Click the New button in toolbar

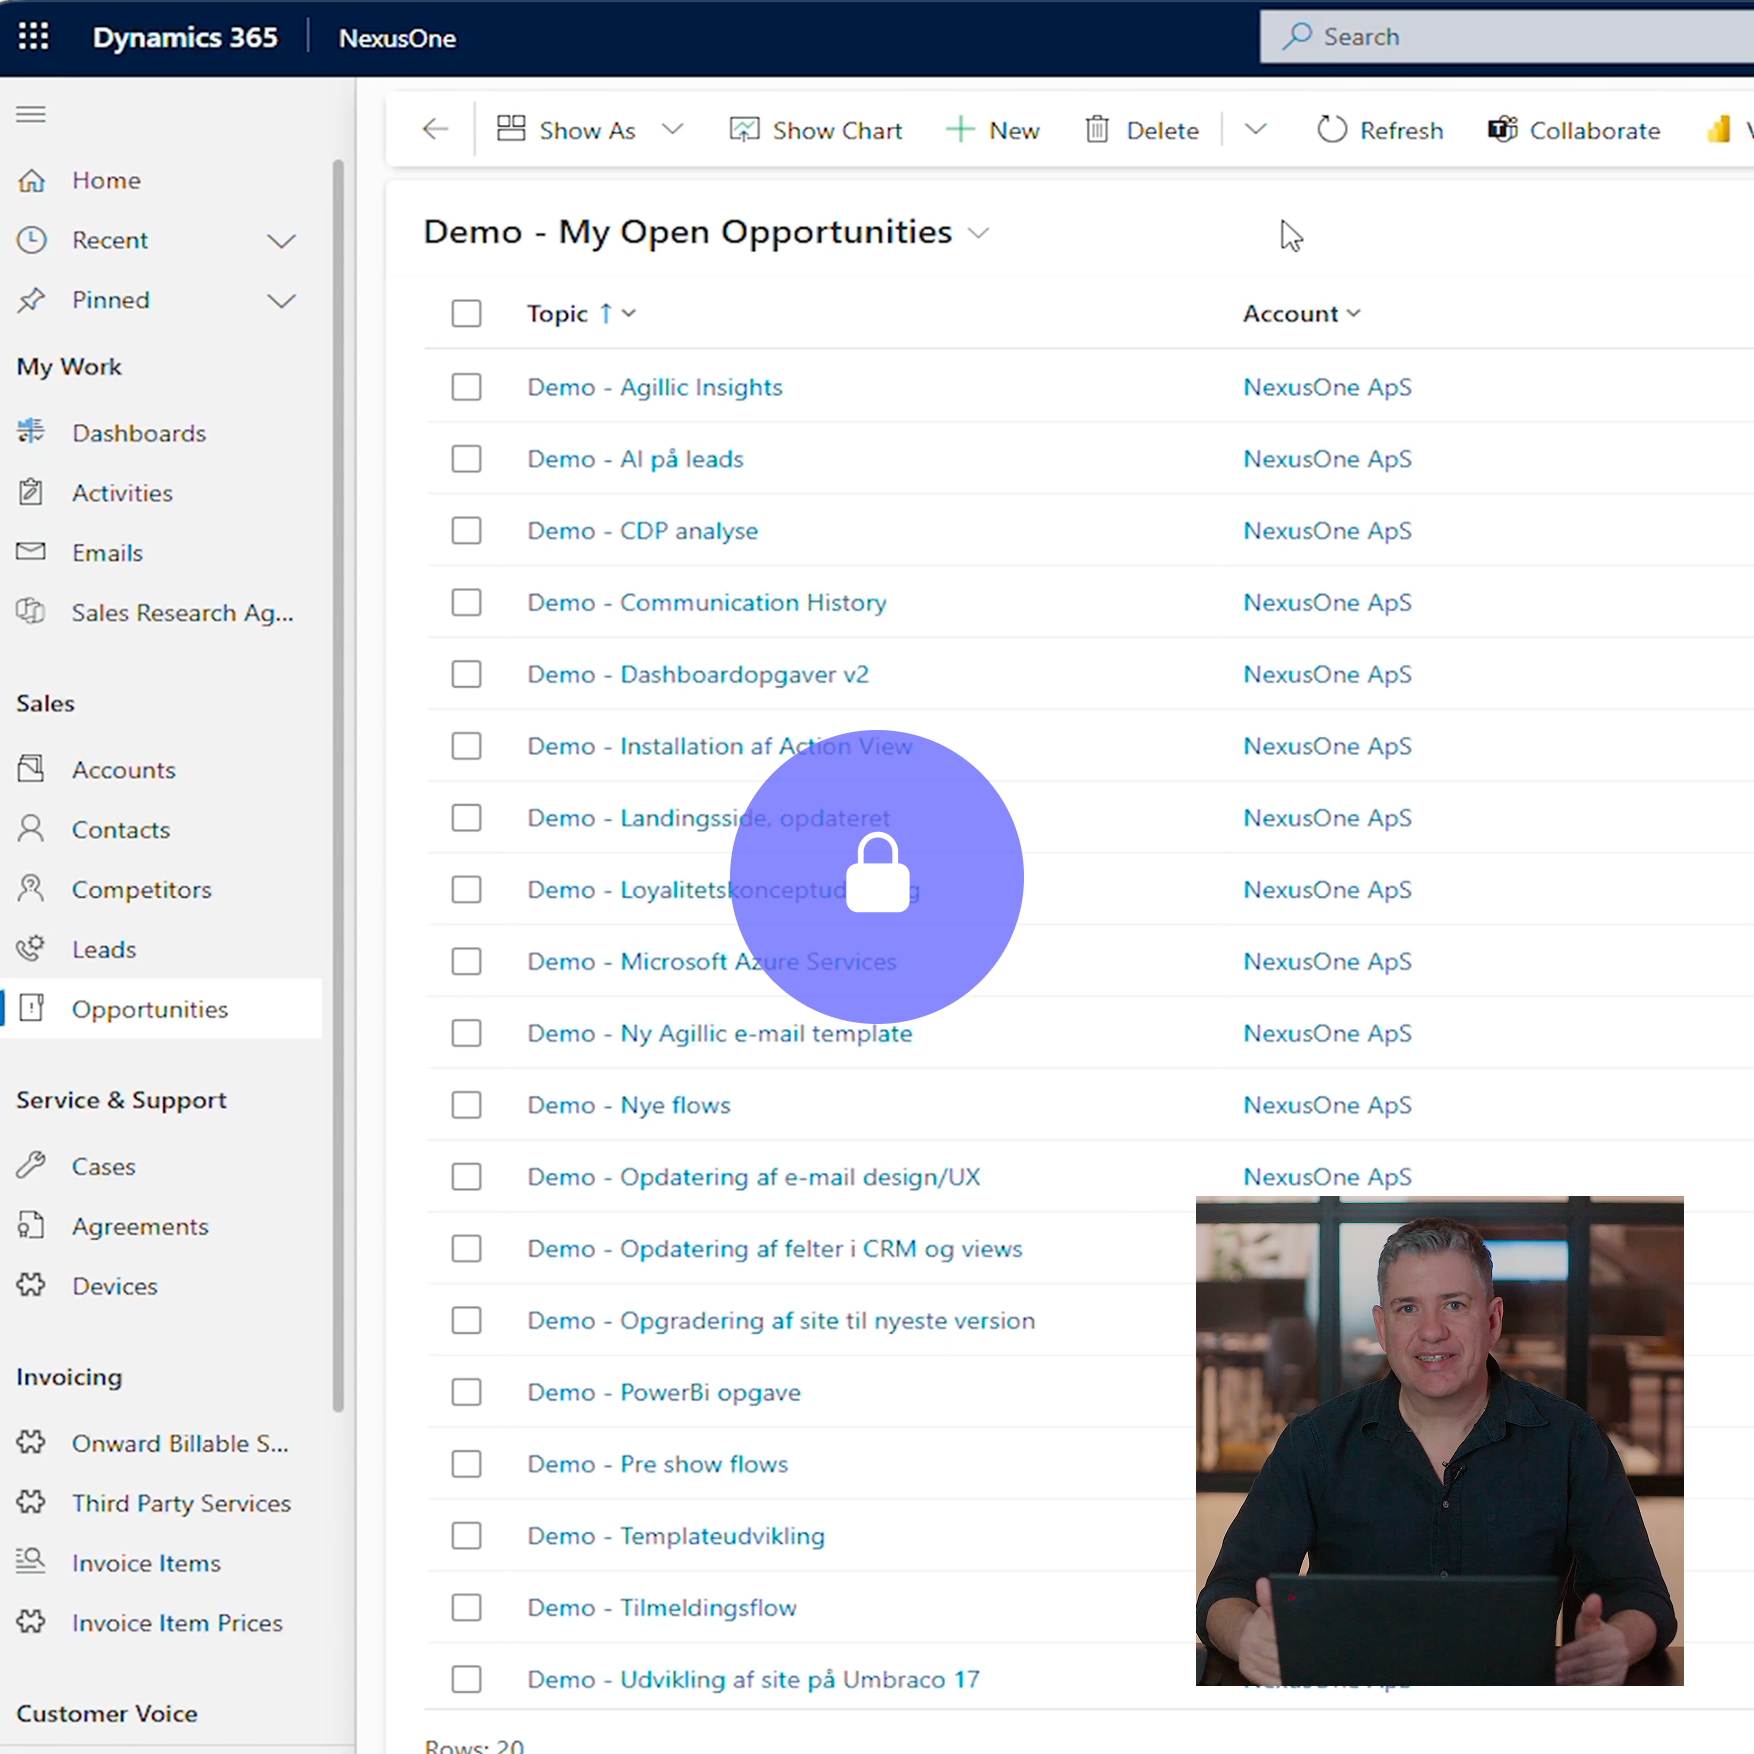point(993,130)
